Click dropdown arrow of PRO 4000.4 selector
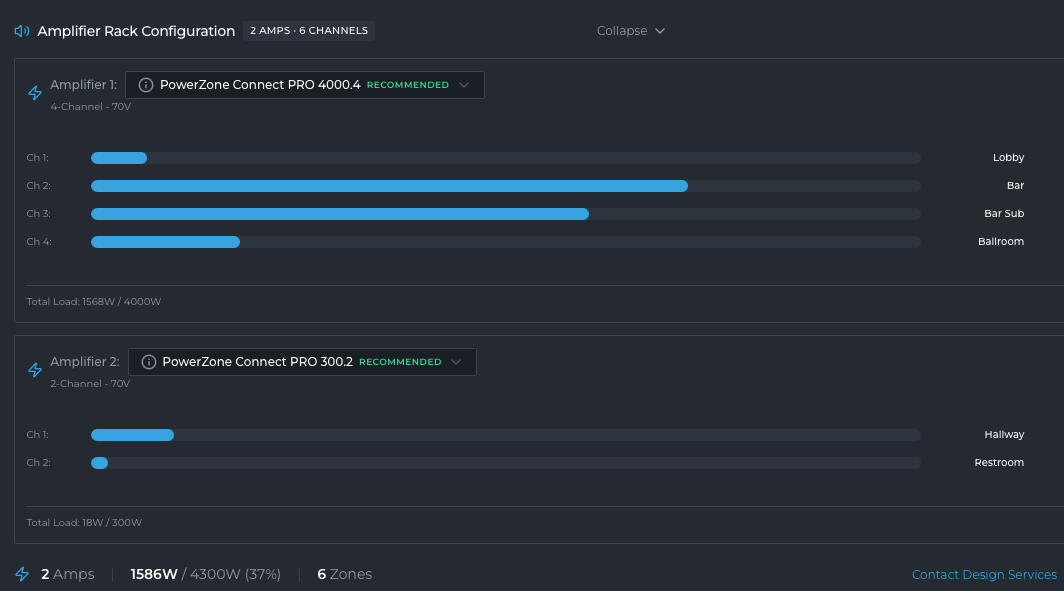 tap(464, 85)
